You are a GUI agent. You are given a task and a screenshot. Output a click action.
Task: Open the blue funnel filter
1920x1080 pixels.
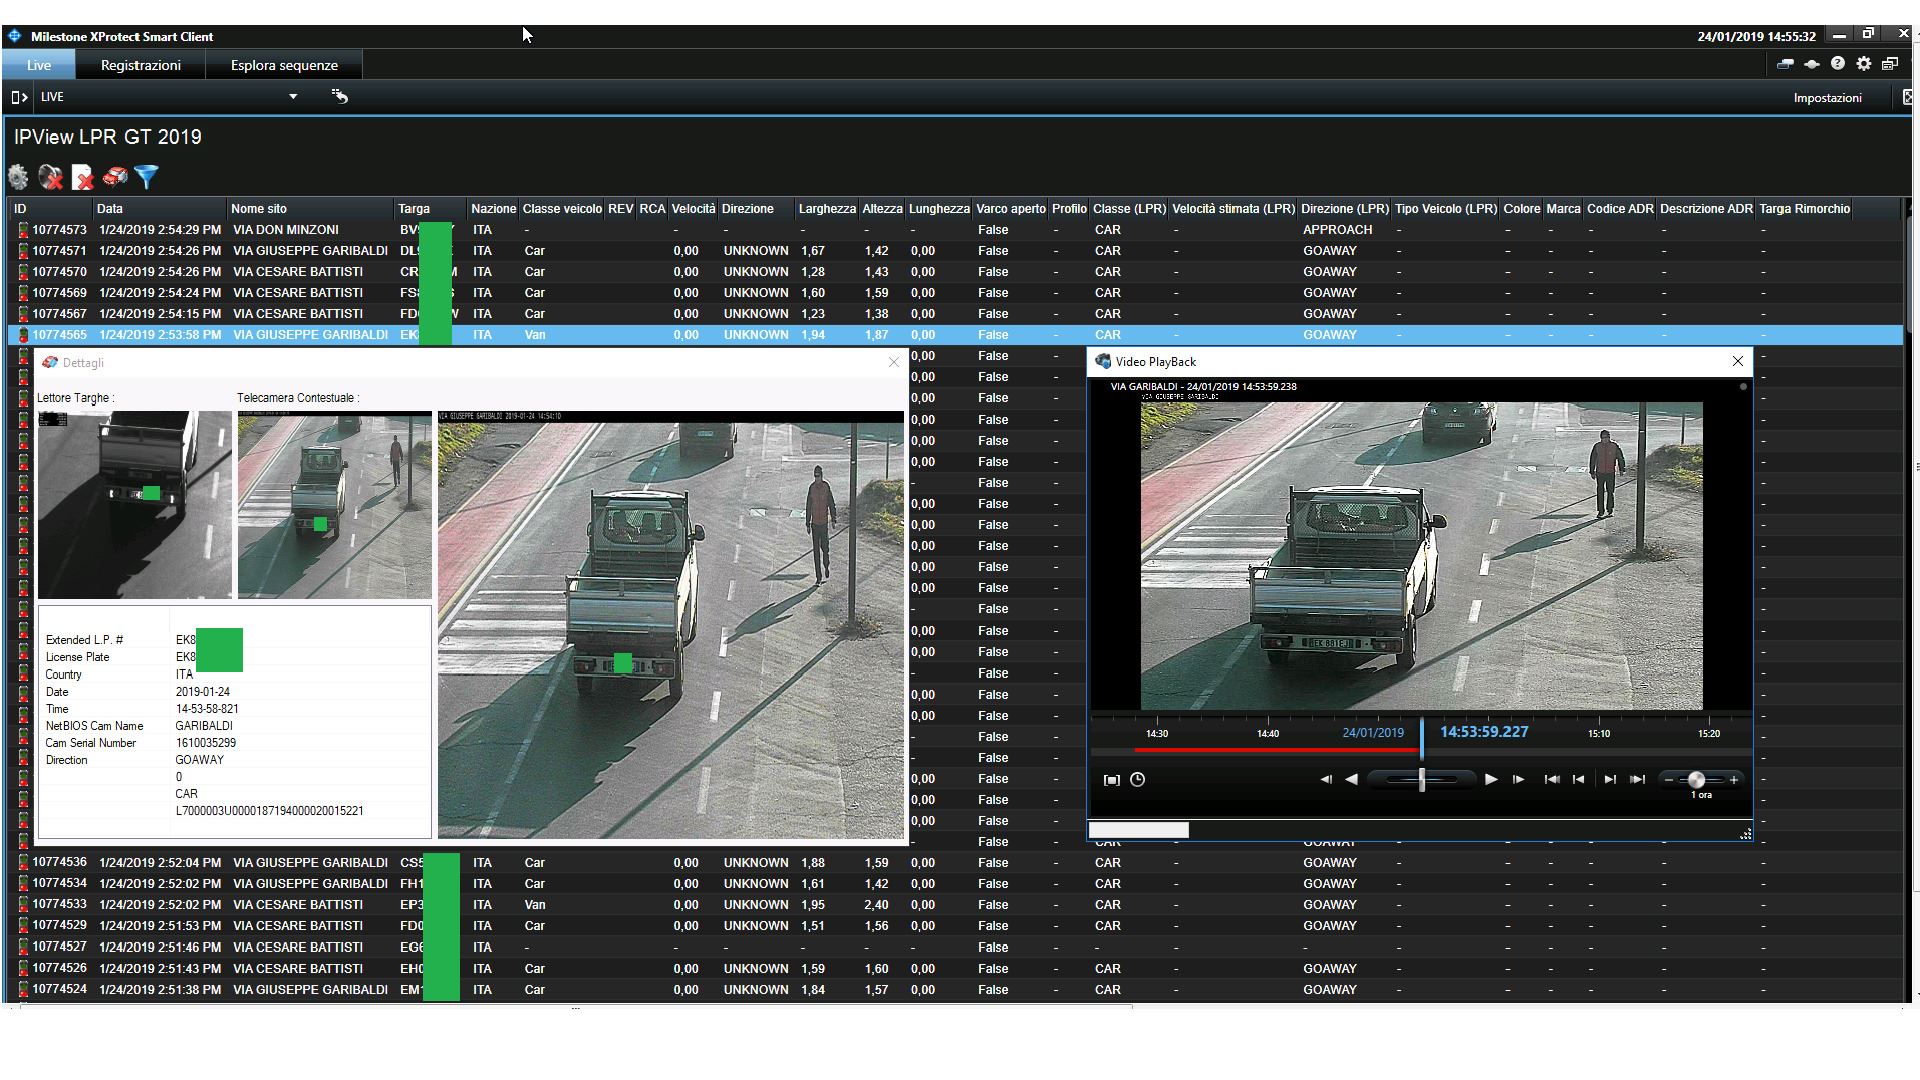pyautogui.click(x=147, y=177)
